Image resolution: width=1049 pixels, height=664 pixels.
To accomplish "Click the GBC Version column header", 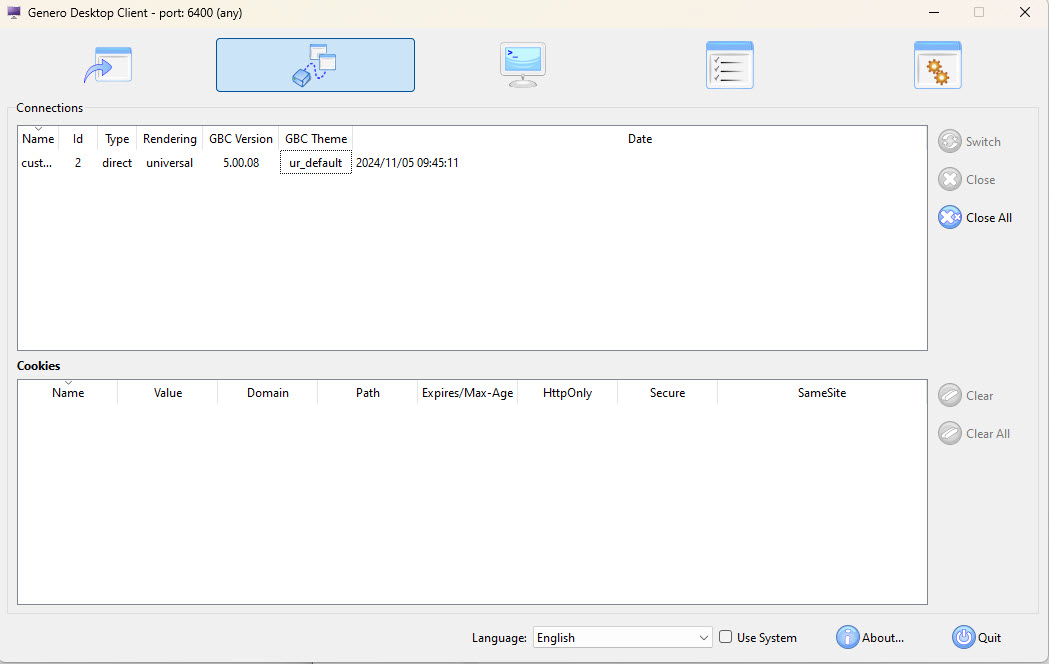I will [240, 138].
